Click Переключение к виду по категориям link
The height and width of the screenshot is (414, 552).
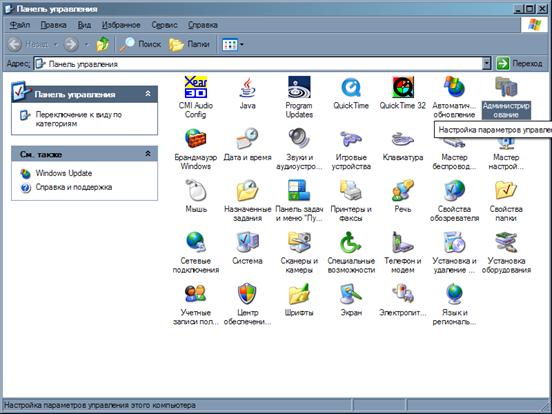click(x=78, y=119)
